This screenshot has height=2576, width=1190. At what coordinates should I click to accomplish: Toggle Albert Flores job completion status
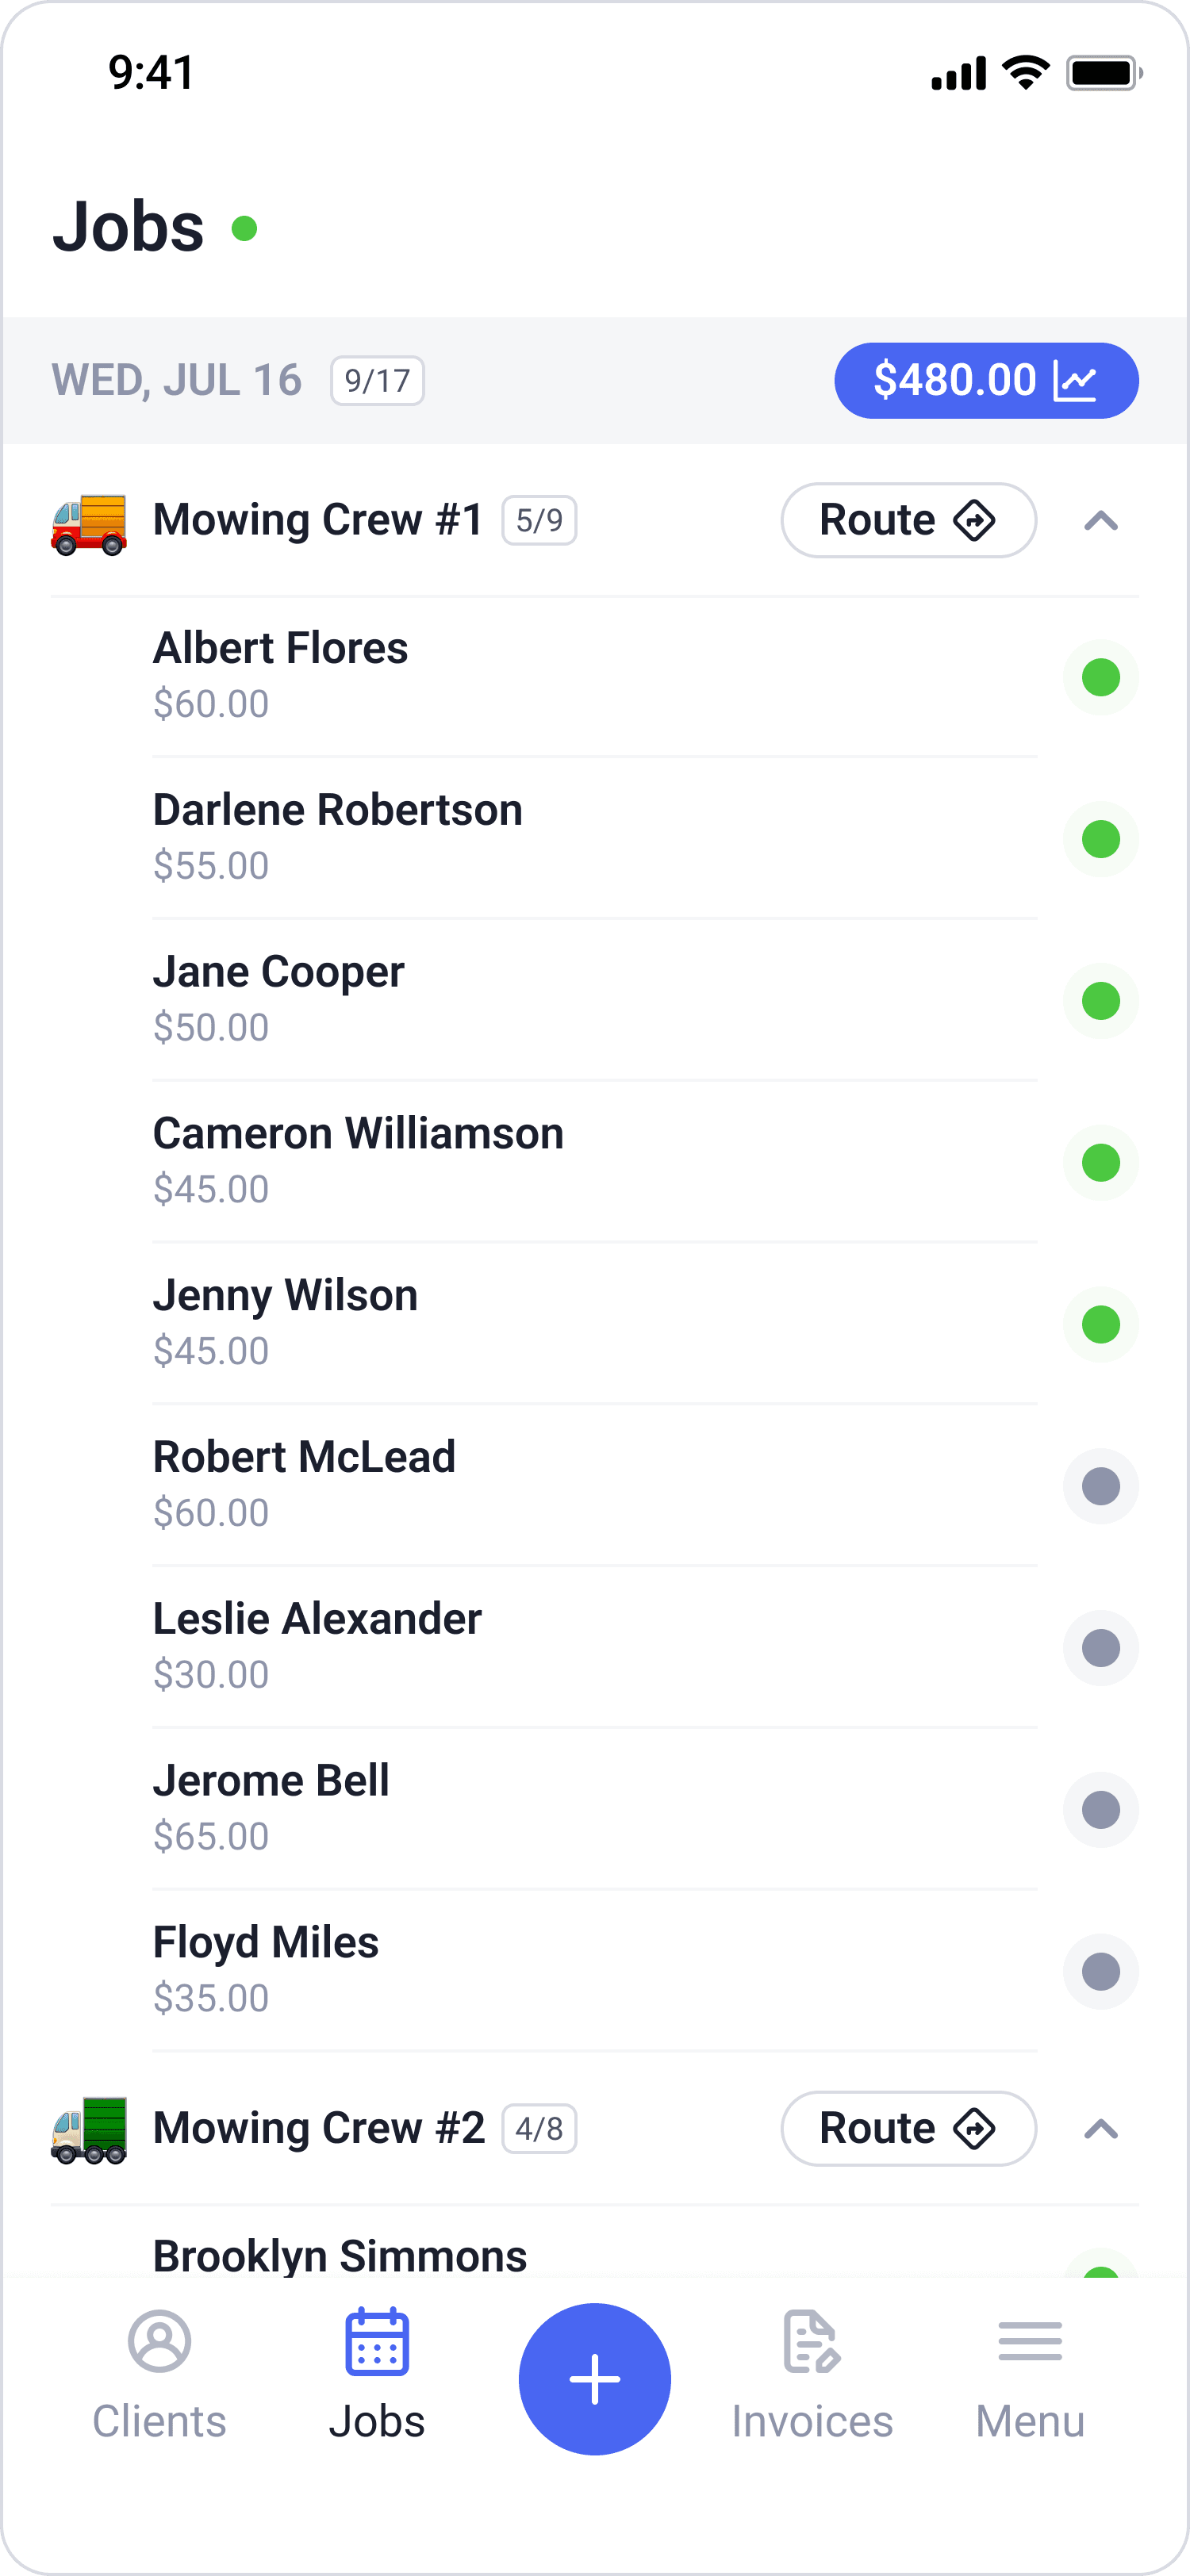pos(1100,678)
